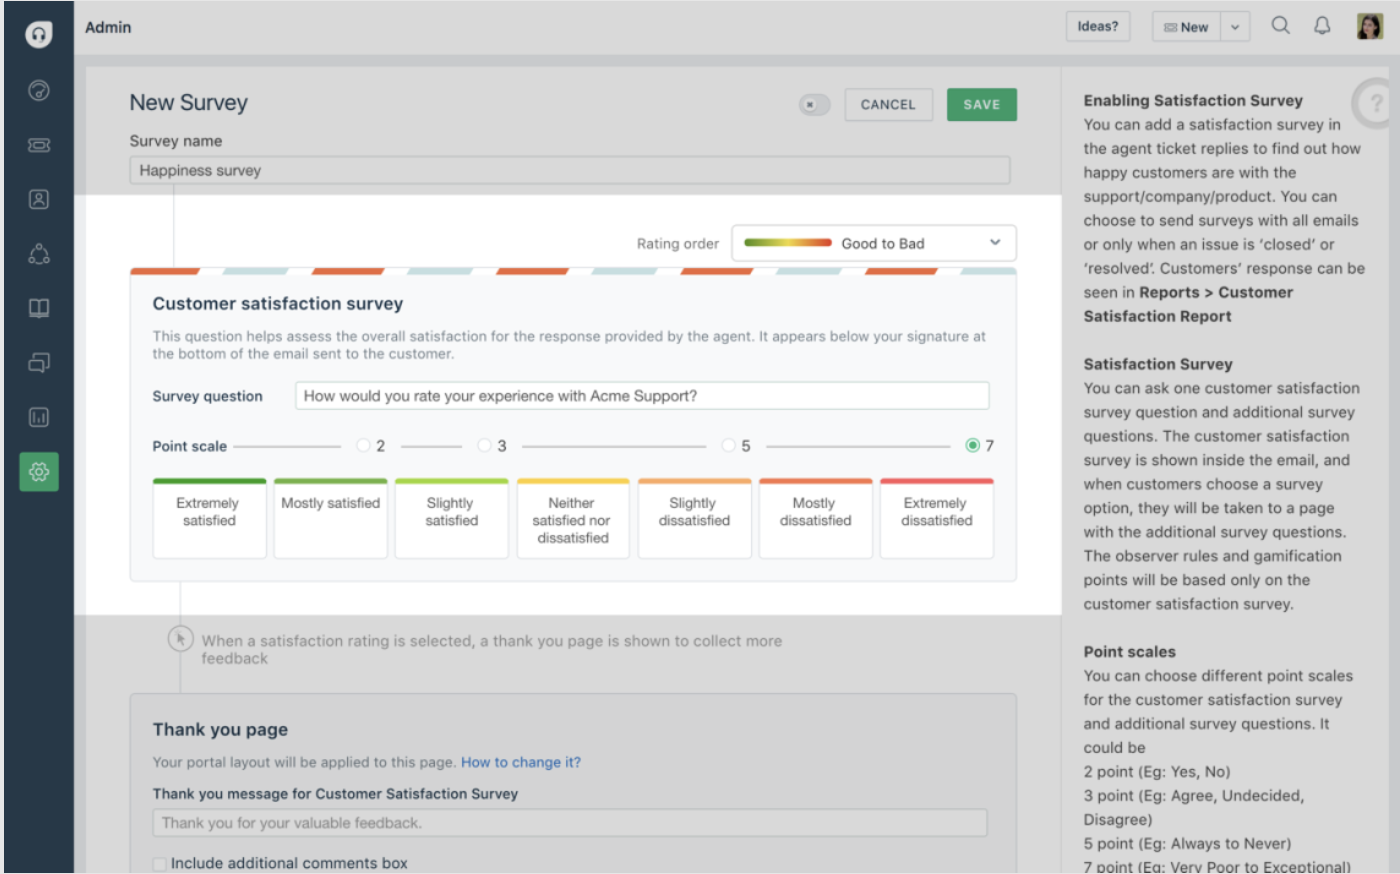Edit the Slightly dissatisfied label box
Viewport: 1400px width, 874px height.
click(x=694, y=518)
